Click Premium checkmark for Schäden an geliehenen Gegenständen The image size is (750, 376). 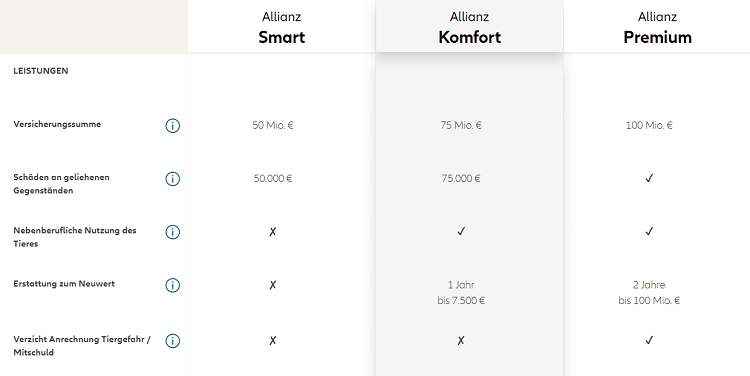[649, 178]
